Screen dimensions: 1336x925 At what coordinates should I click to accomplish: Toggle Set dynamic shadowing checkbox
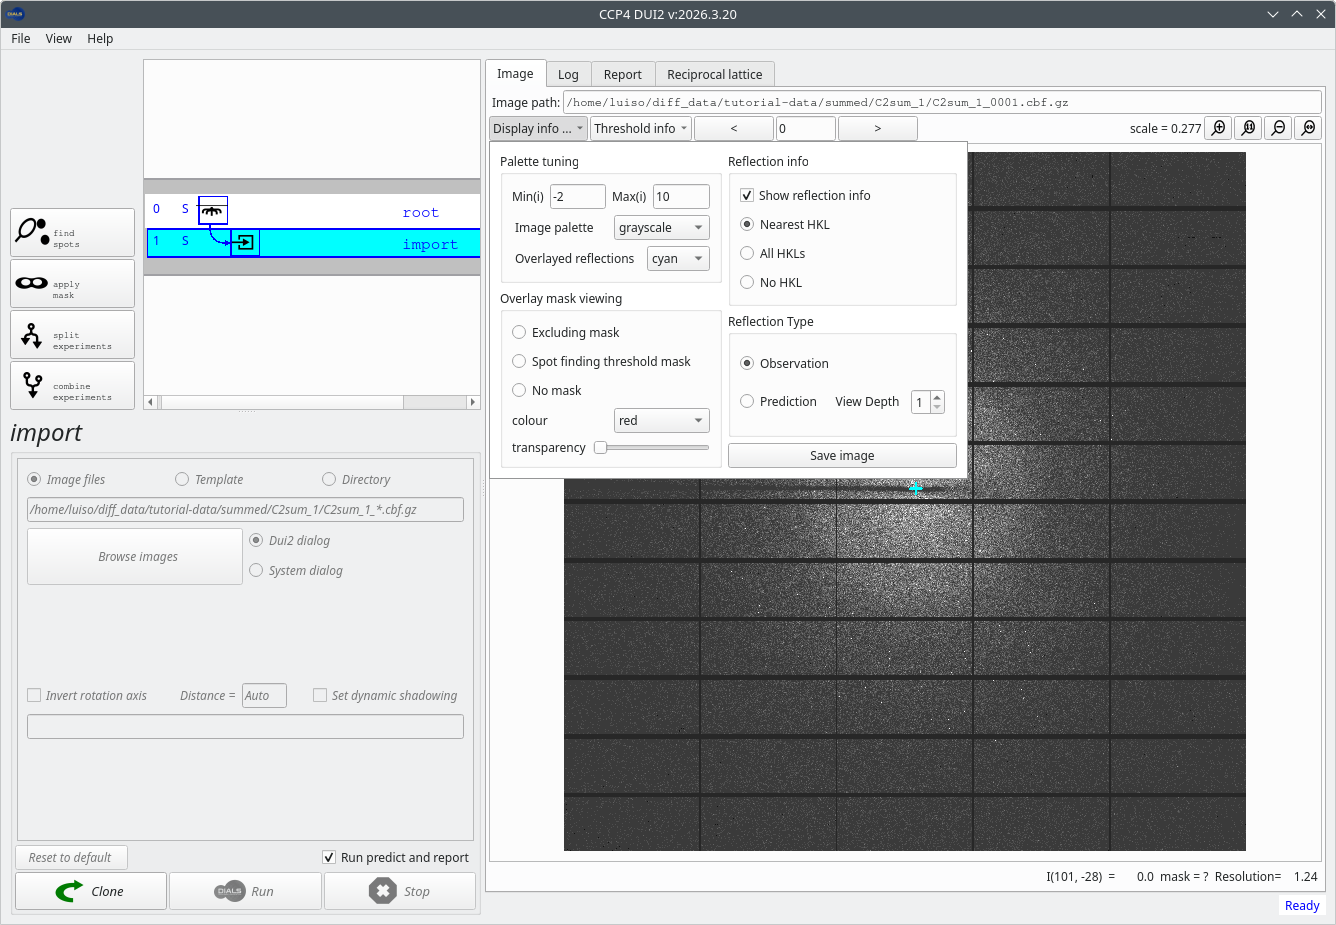tap(320, 695)
